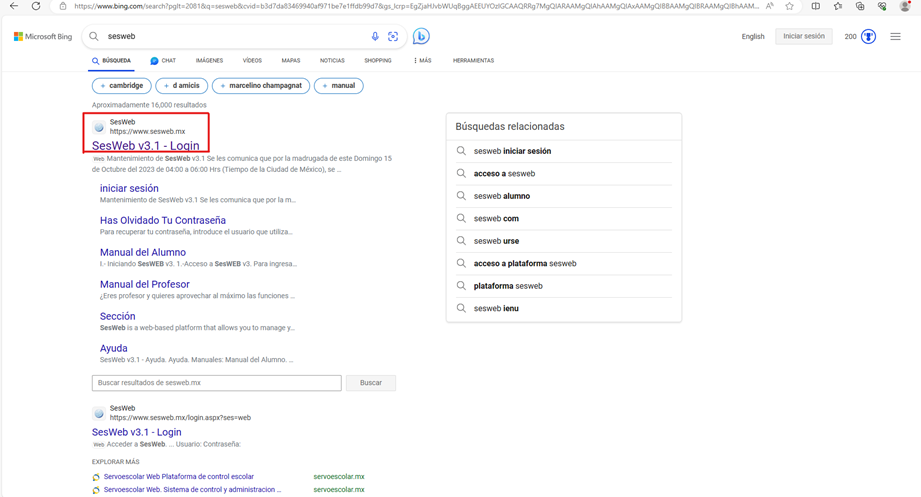Open the Bing hamburger menu
The height and width of the screenshot is (497, 921).
coord(895,36)
